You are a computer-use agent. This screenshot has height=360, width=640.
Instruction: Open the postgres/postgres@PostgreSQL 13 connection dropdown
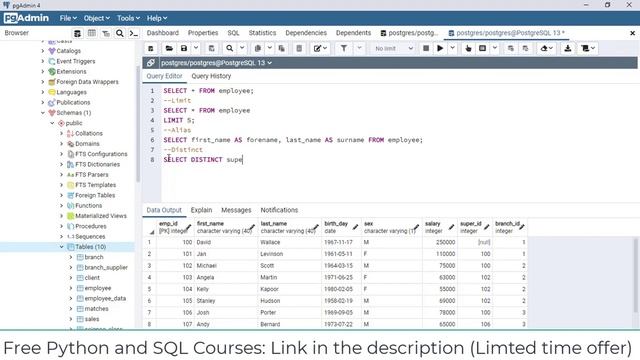click(216, 63)
